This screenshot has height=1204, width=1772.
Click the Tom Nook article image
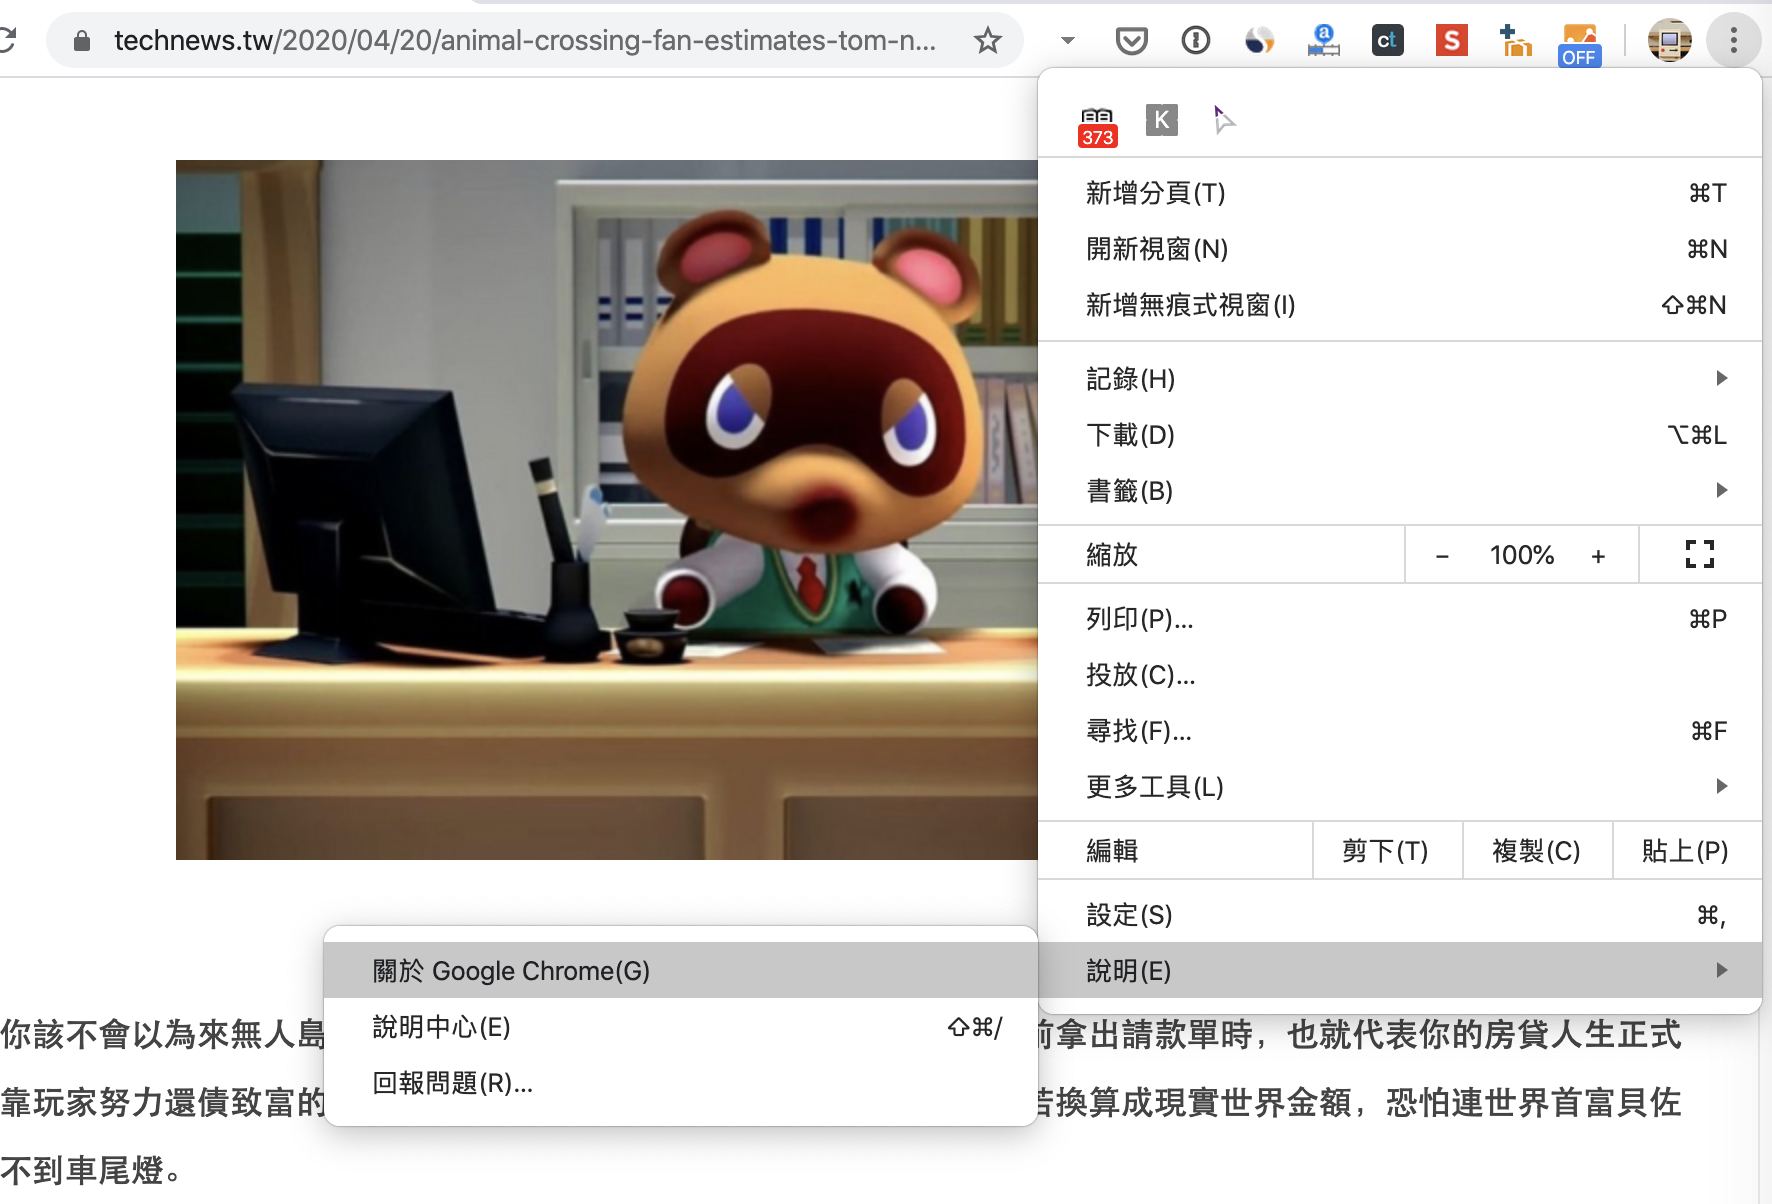[x=607, y=510]
